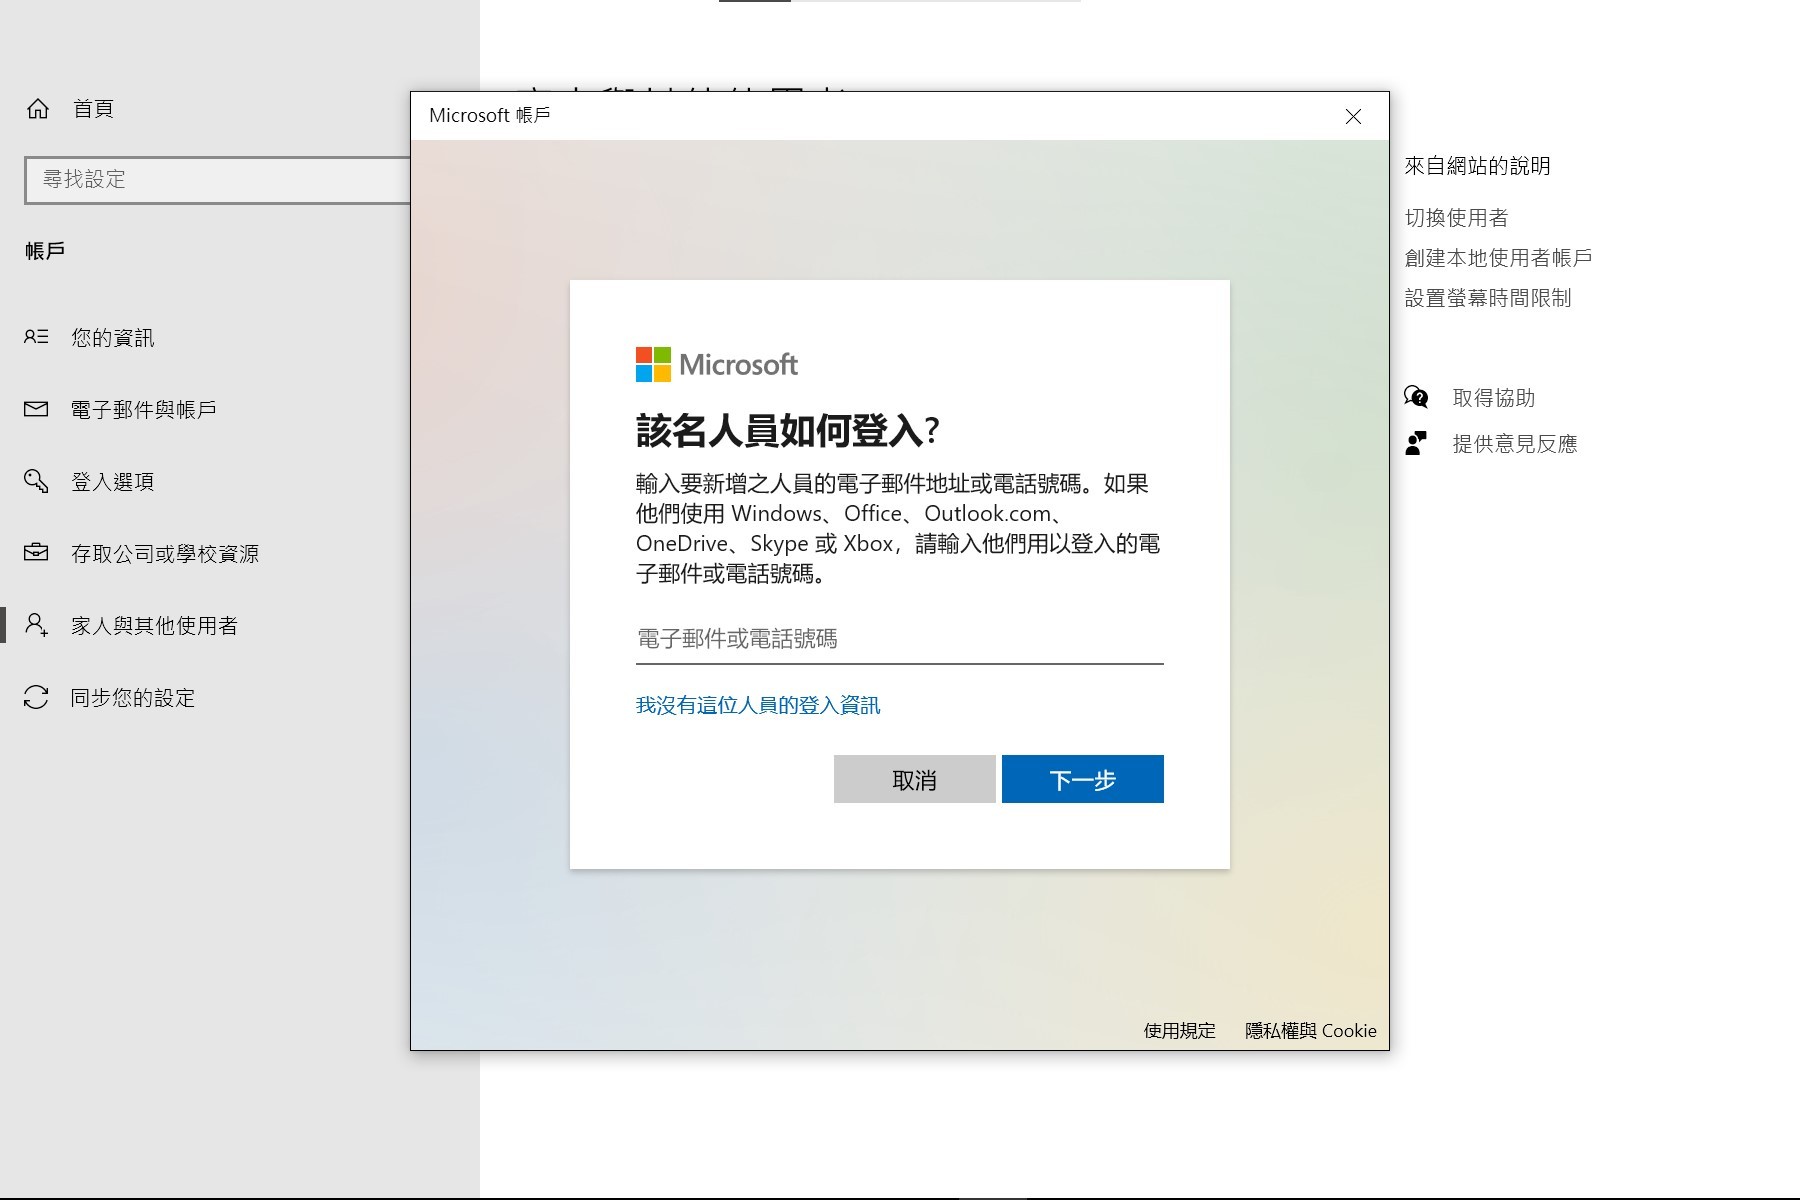
Task: Open 您的資訊 settings page
Action: [113, 338]
